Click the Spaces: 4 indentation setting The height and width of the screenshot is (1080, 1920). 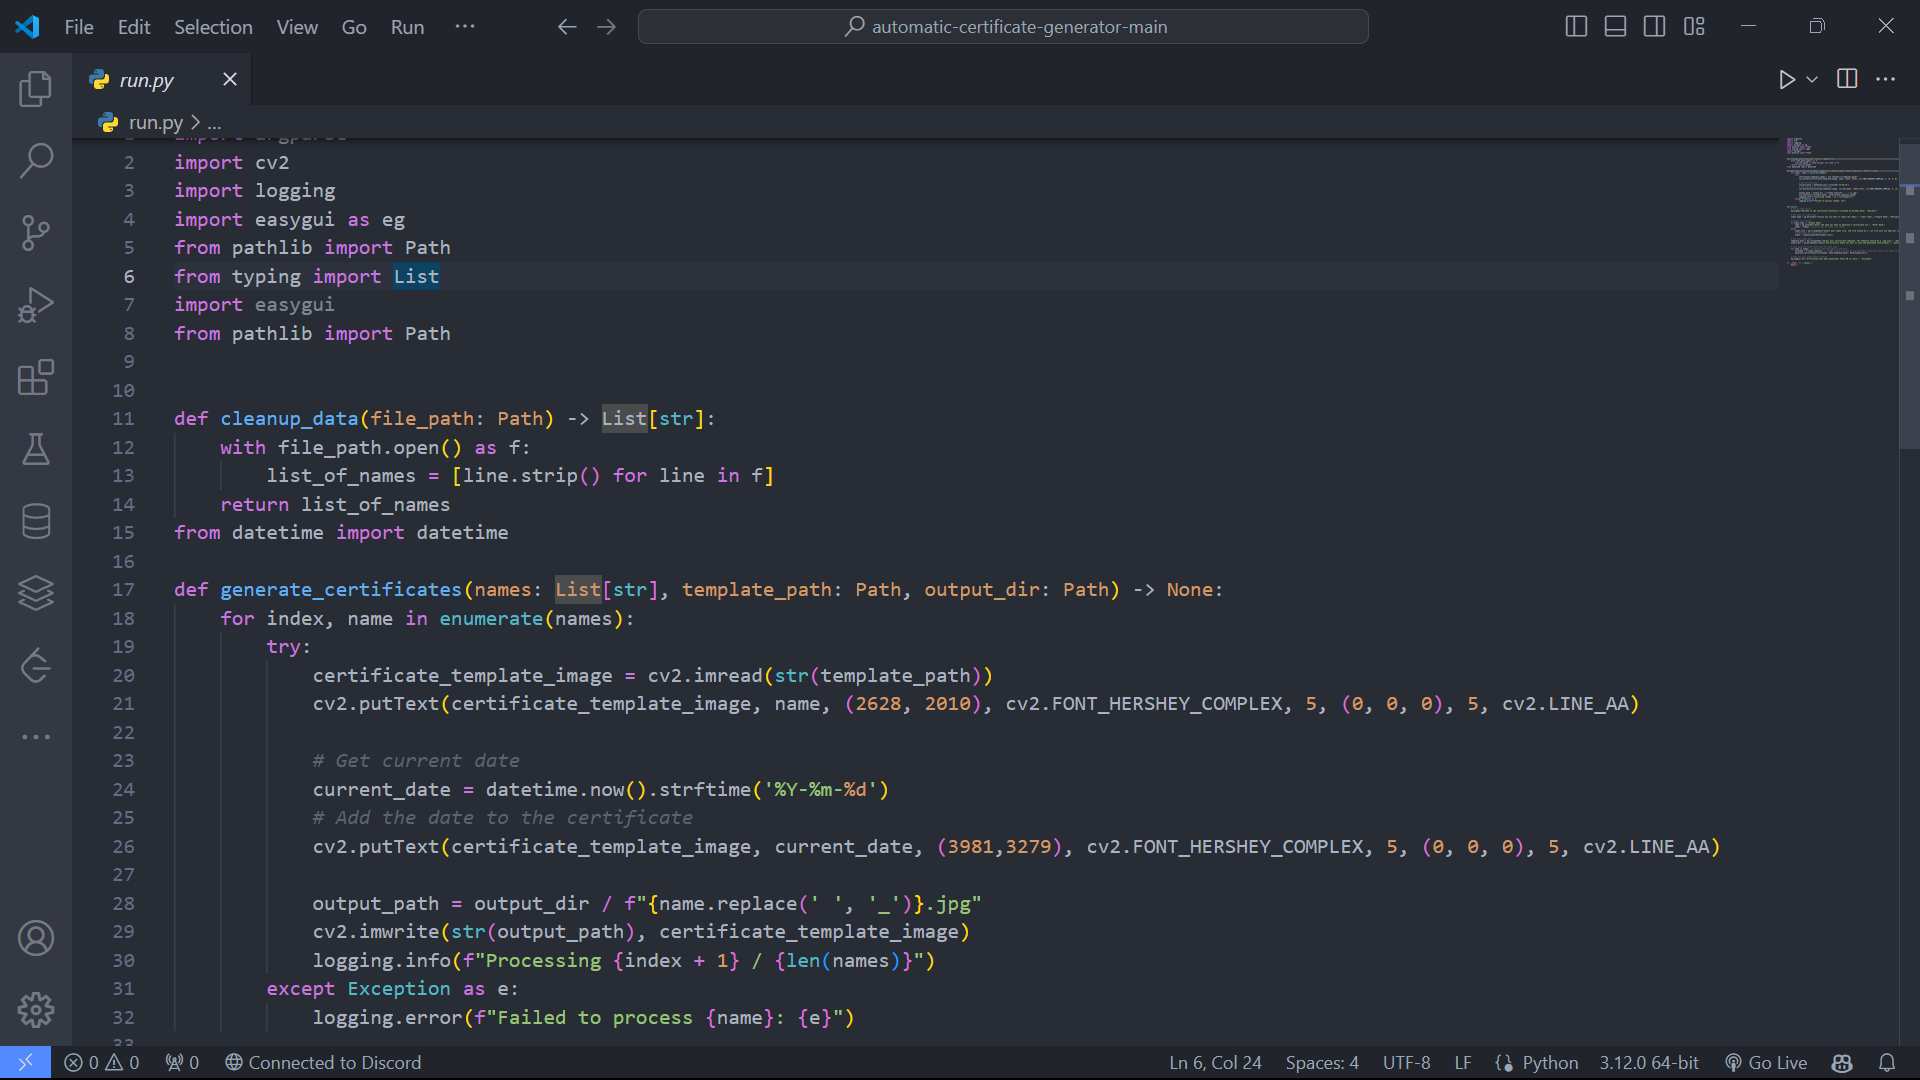point(1322,1063)
